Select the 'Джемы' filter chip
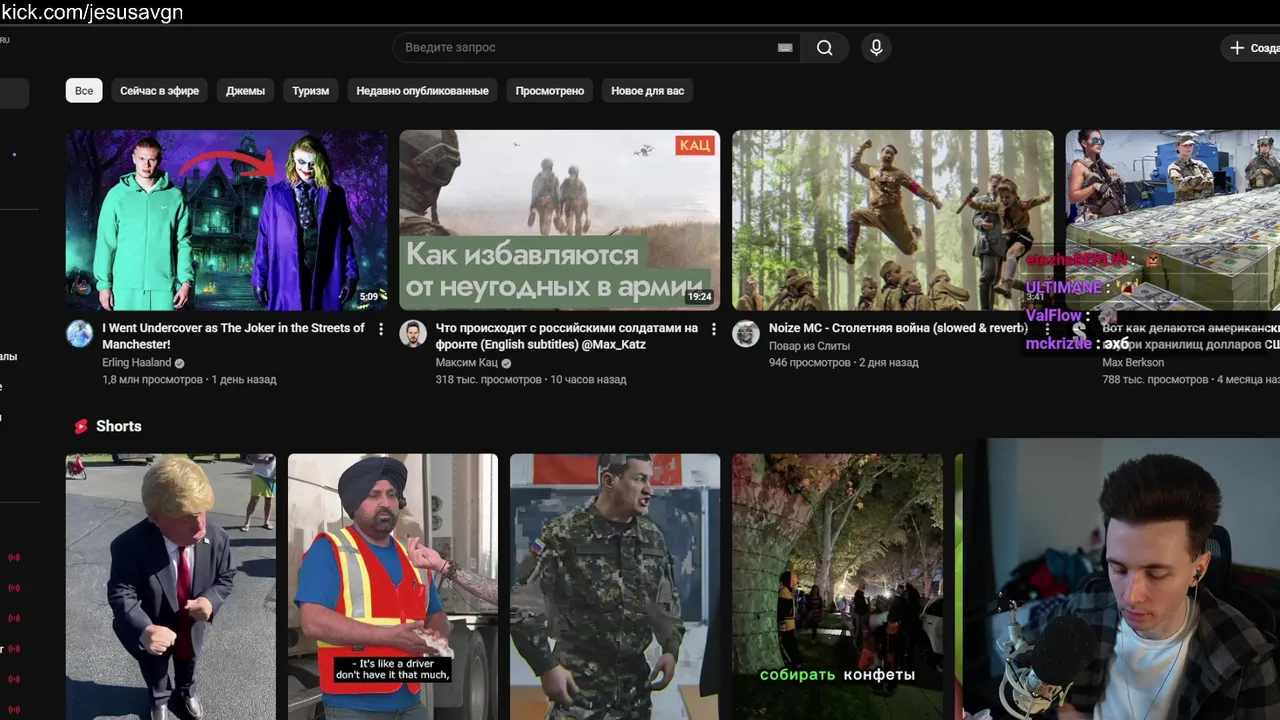 click(245, 91)
